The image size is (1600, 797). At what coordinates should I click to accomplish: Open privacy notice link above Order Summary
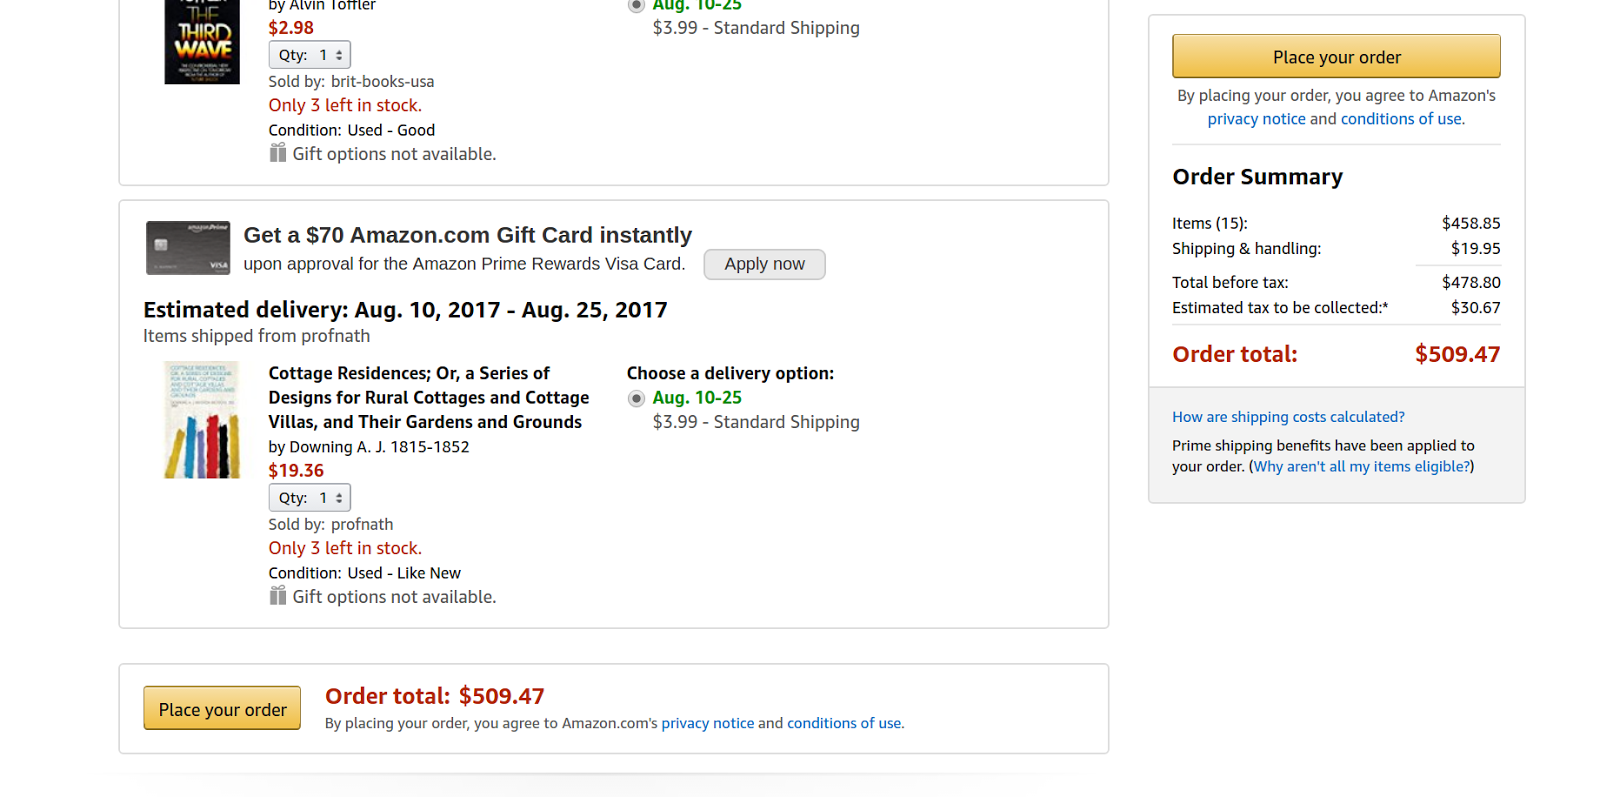pyautogui.click(x=1256, y=119)
